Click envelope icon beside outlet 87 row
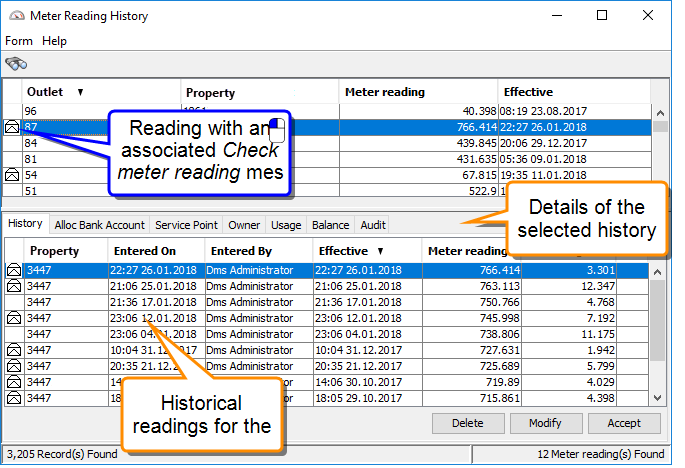 coord(12,127)
